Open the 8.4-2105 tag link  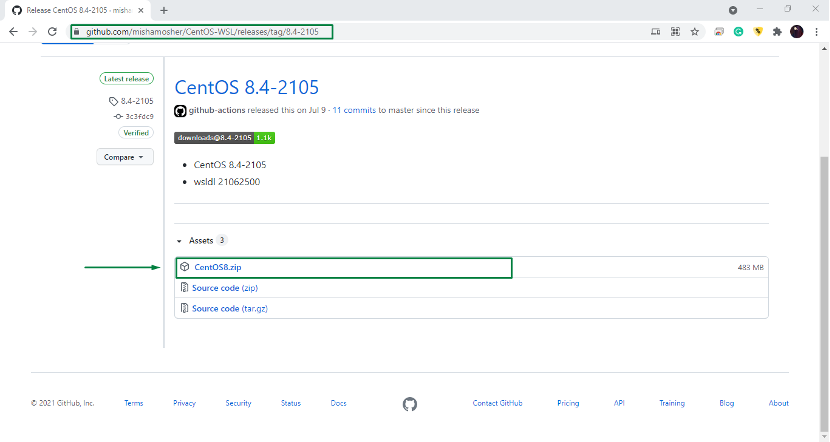point(137,101)
